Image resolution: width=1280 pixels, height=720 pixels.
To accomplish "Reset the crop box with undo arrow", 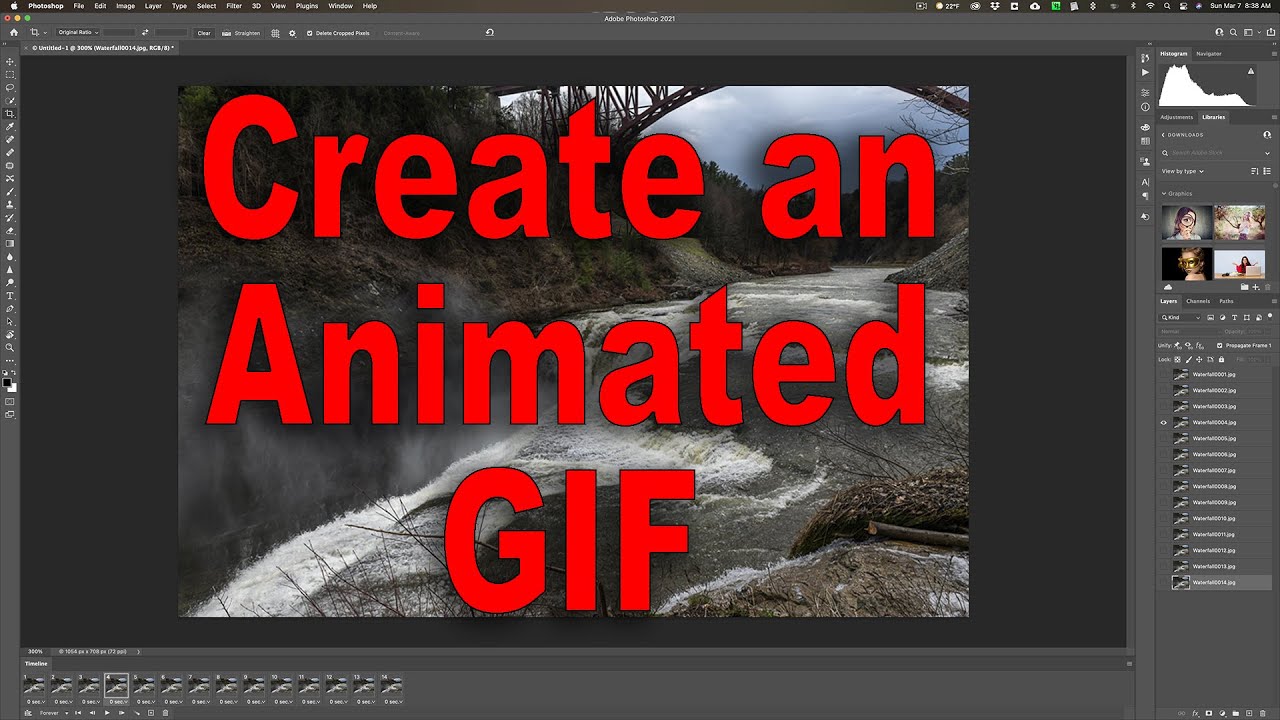I will [x=489, y=32].
